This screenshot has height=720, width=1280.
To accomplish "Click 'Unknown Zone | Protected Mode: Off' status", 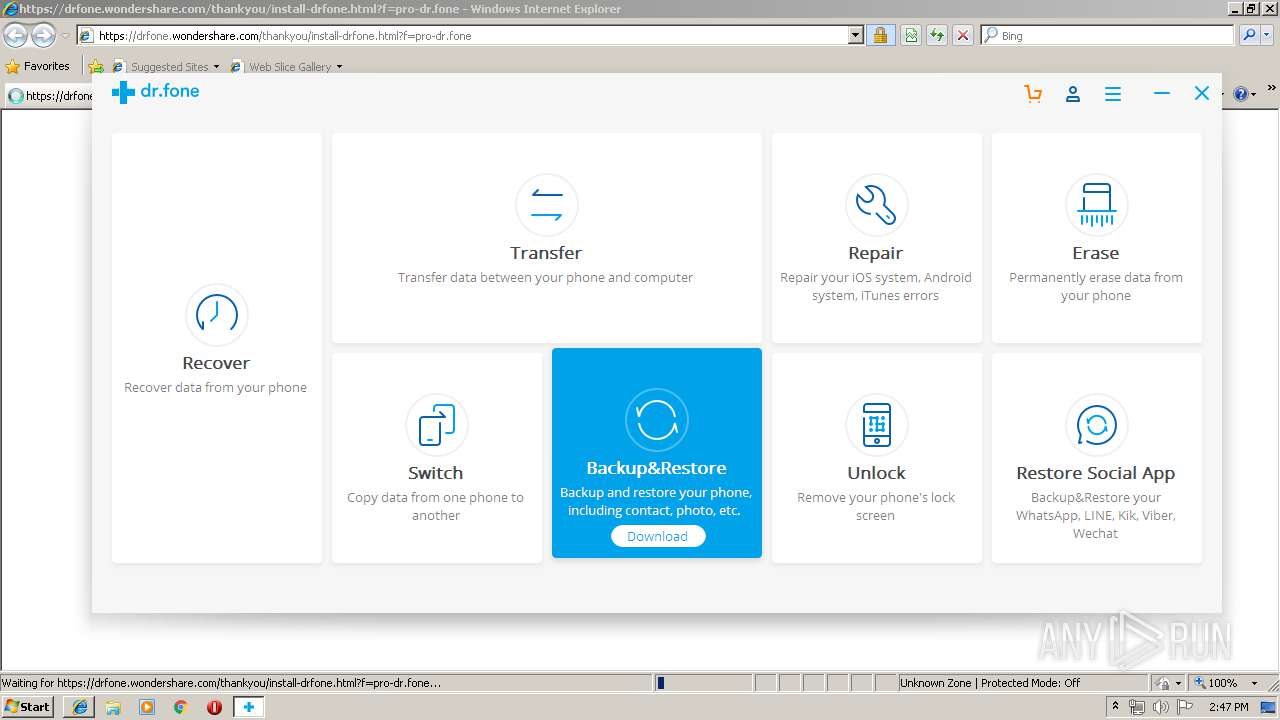I will pyautogui.click(x=990, y=683).
